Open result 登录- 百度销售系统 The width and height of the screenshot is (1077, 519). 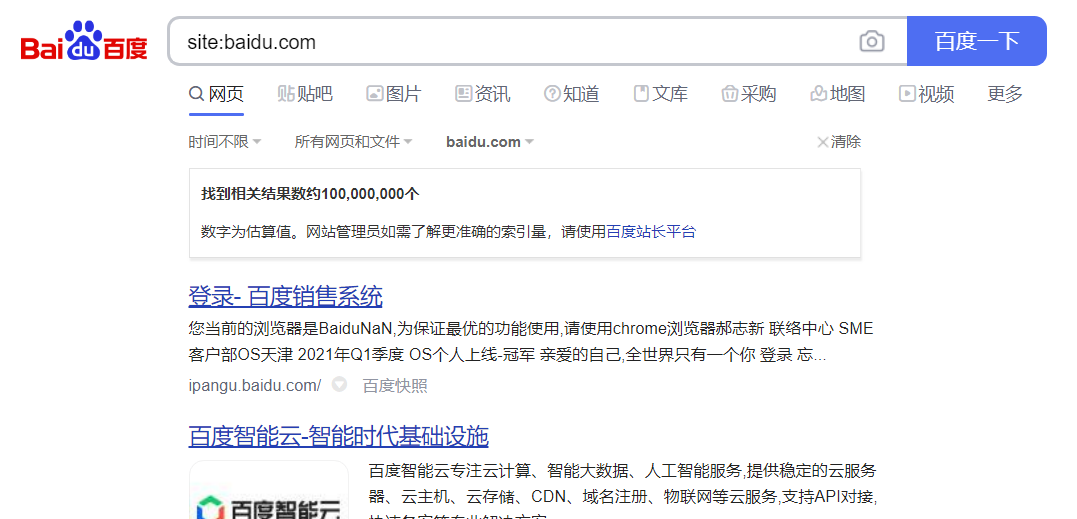pyautogui.click(x=285, y=297)
